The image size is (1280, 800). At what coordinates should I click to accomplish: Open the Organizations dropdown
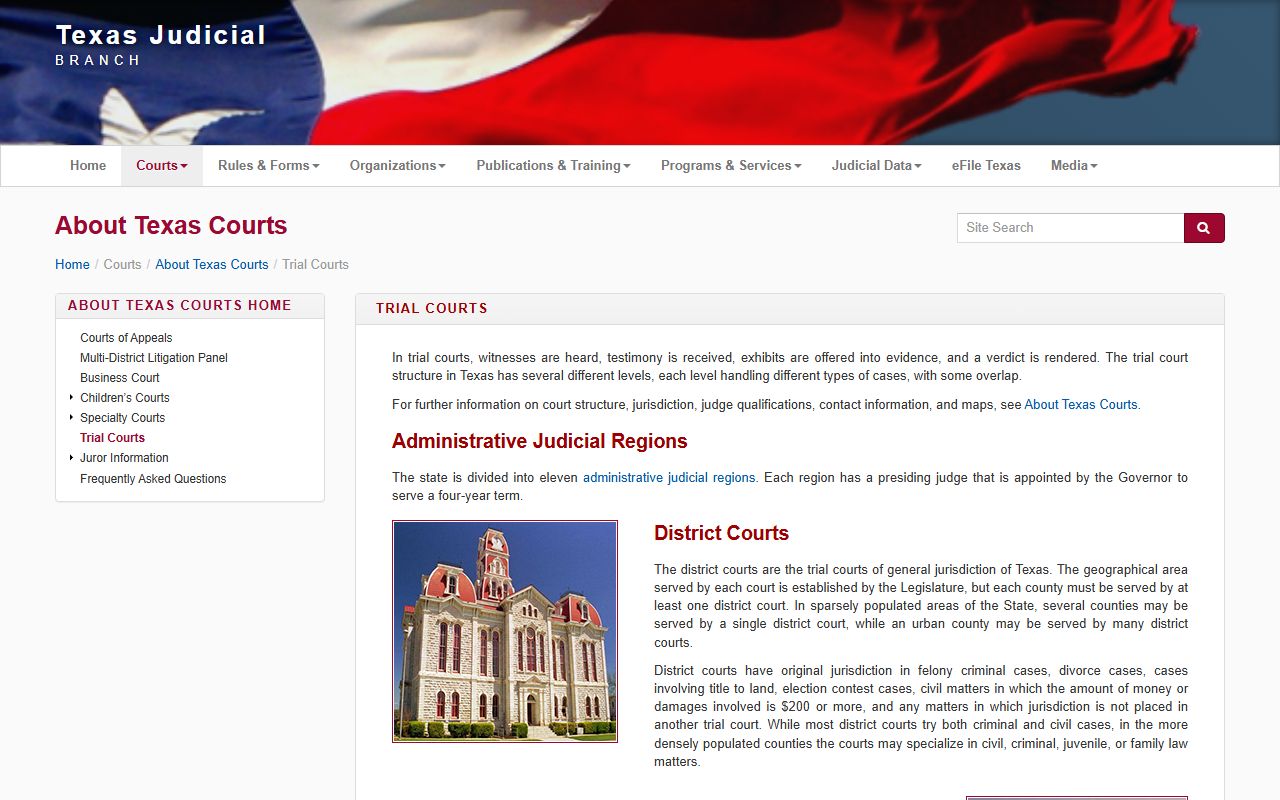click(398, 166)
